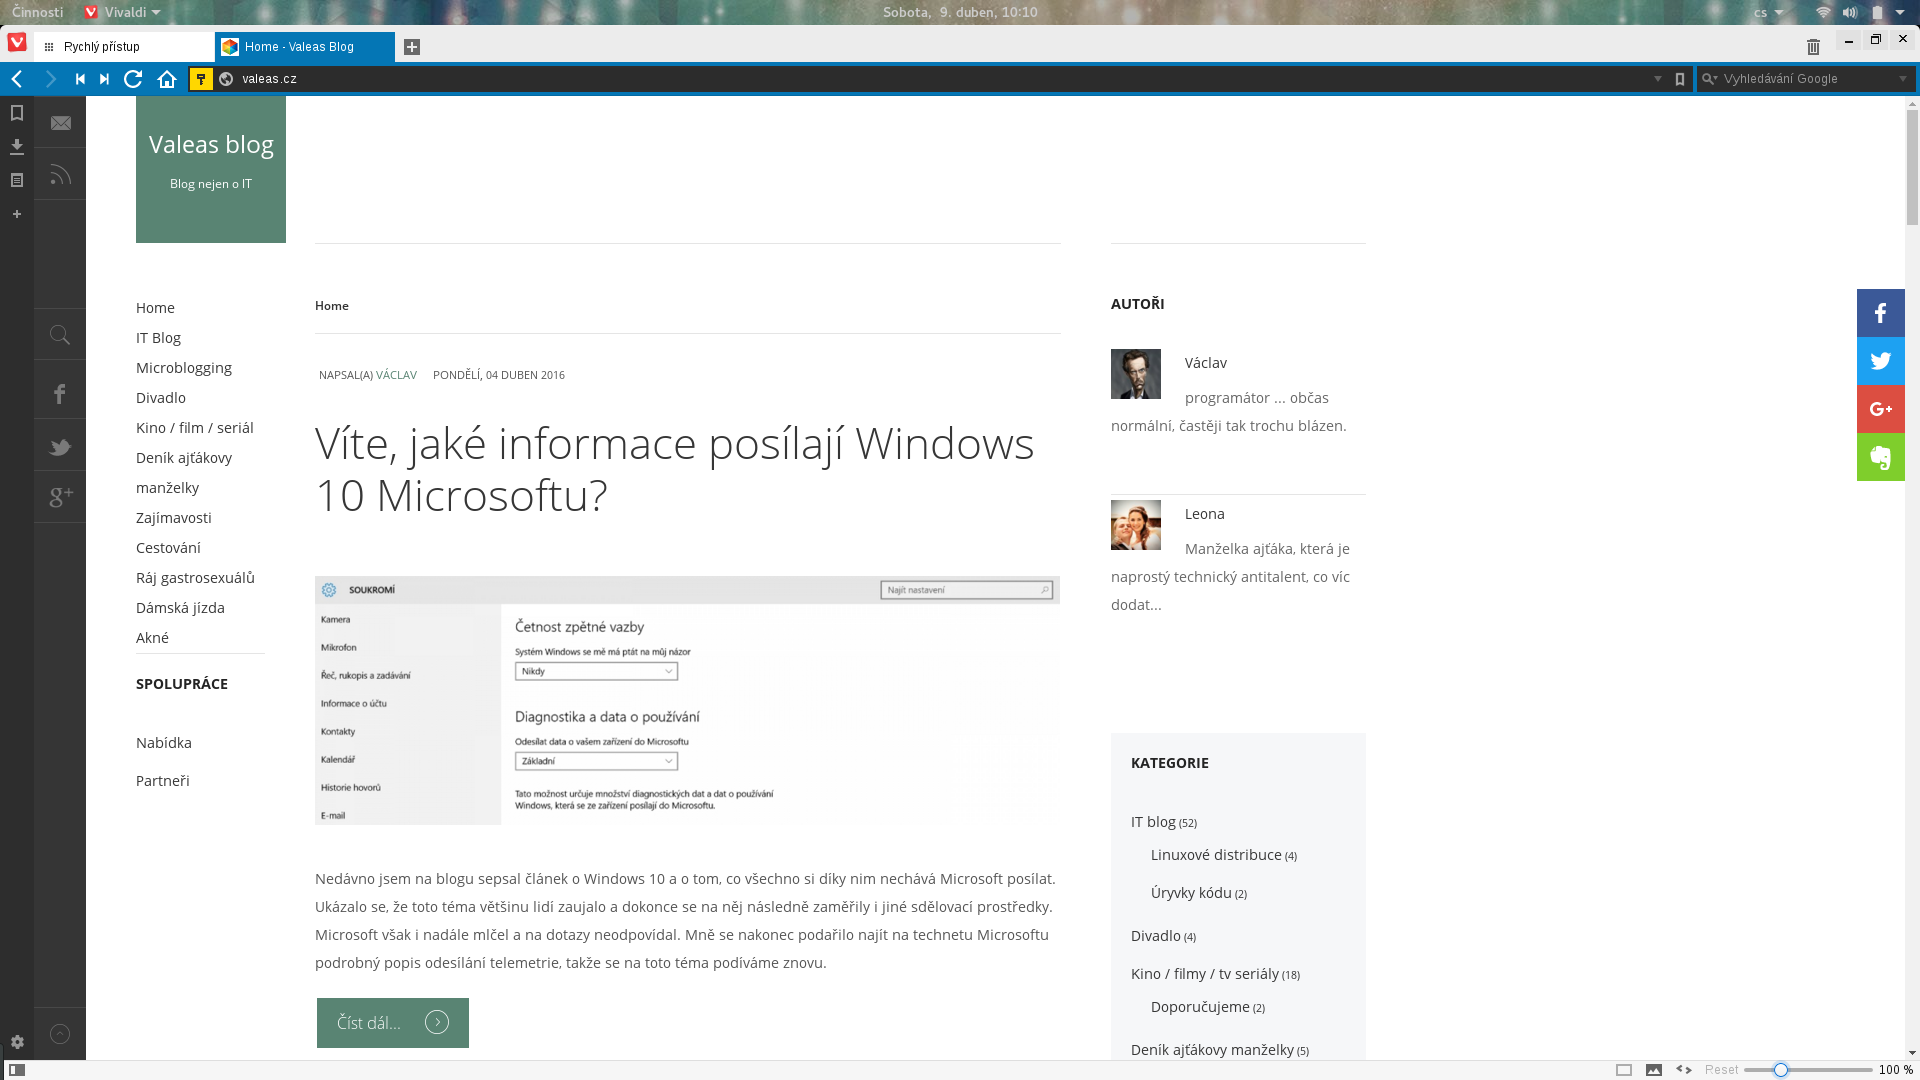Click the site's gray Google Plus icon
1920x1080 pixels.
click(60, 497)
